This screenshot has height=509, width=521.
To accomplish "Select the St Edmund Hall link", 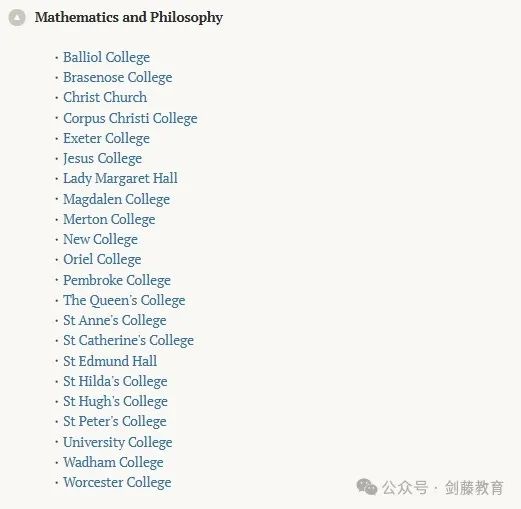I will (x=110, y=361).
